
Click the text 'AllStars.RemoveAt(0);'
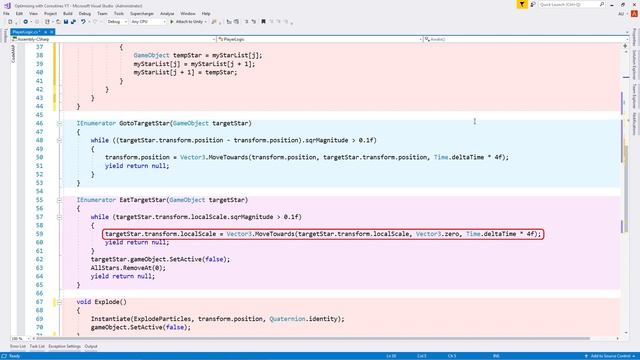point(128,268)
